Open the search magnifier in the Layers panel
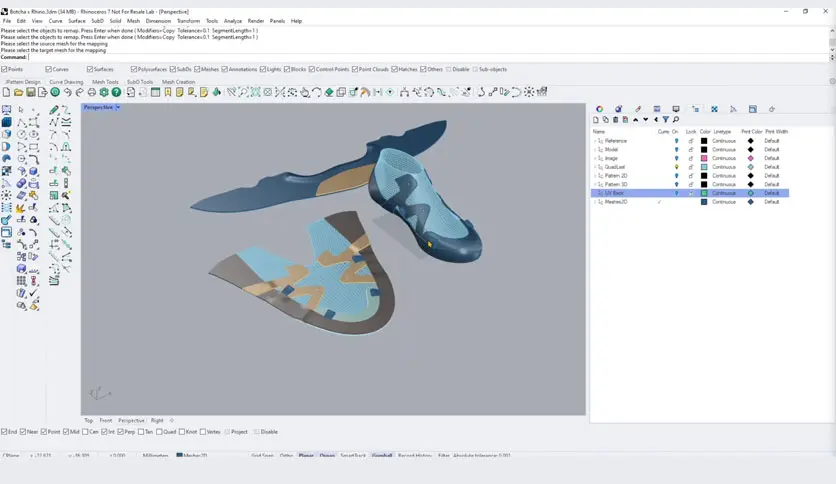 pyautogui.click(x=676, y=120)
